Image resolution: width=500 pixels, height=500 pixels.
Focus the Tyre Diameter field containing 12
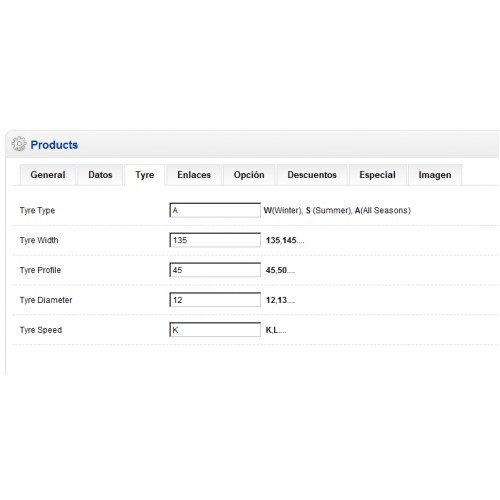(x=215, y=300)
